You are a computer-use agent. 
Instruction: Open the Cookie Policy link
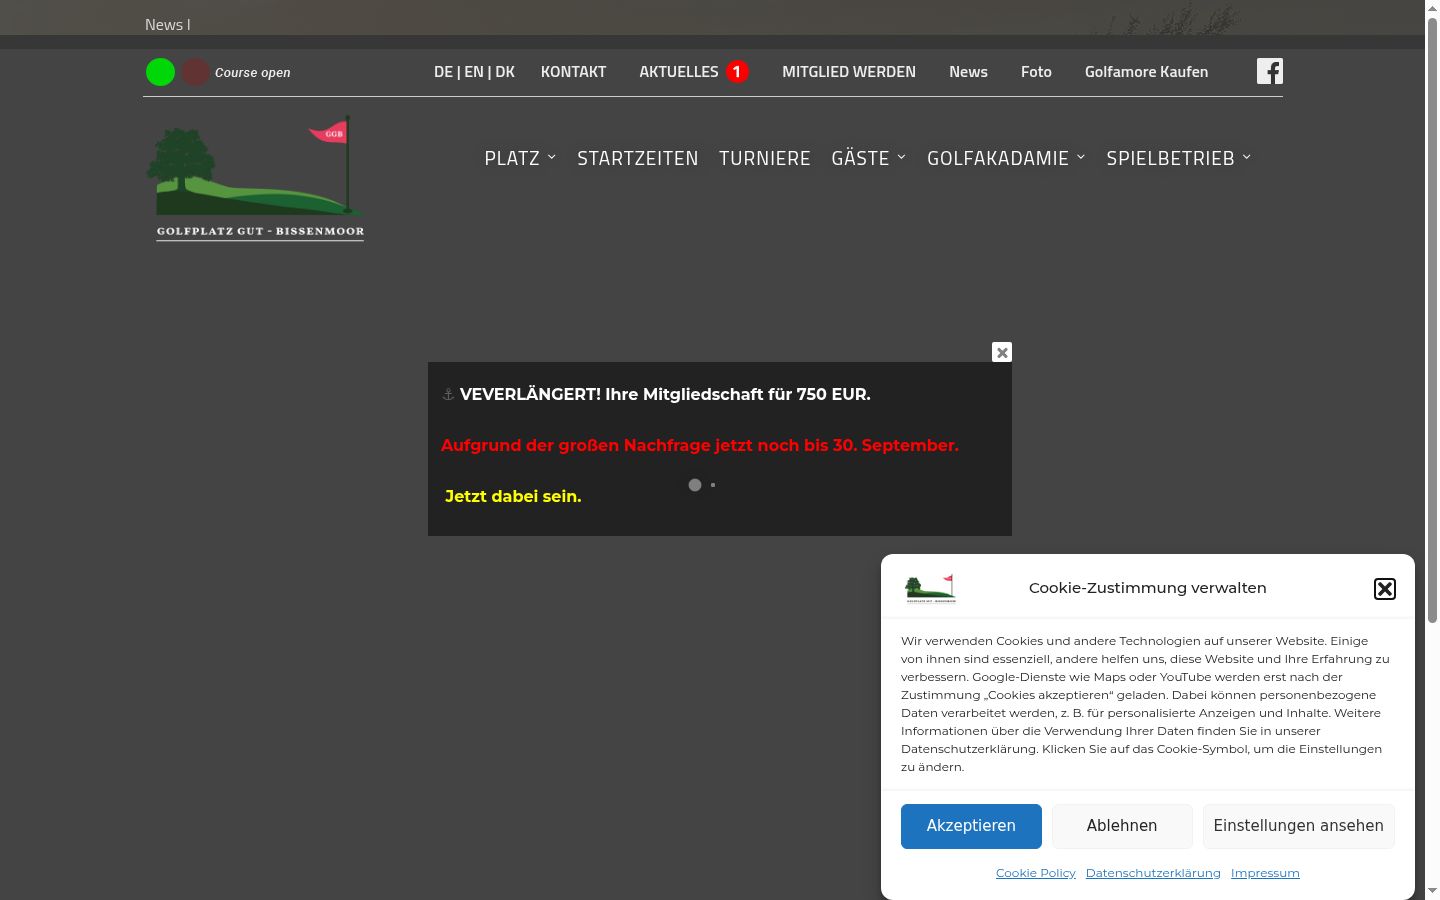(1036, 873)
